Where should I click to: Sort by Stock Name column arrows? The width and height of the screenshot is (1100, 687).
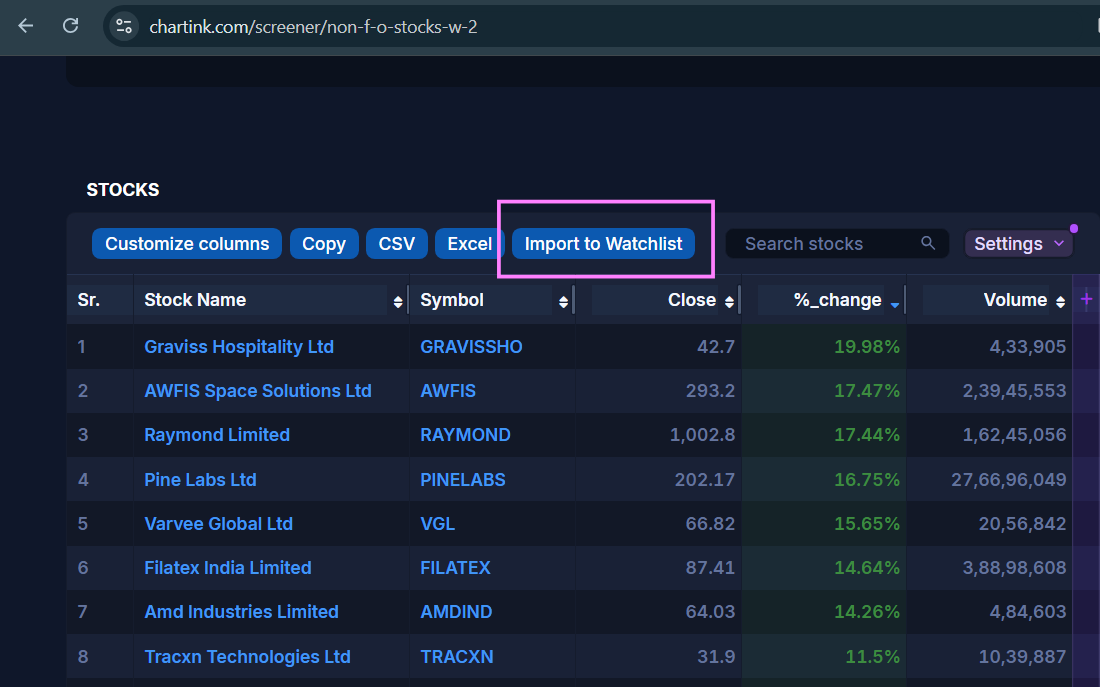(x=398, y=302)
